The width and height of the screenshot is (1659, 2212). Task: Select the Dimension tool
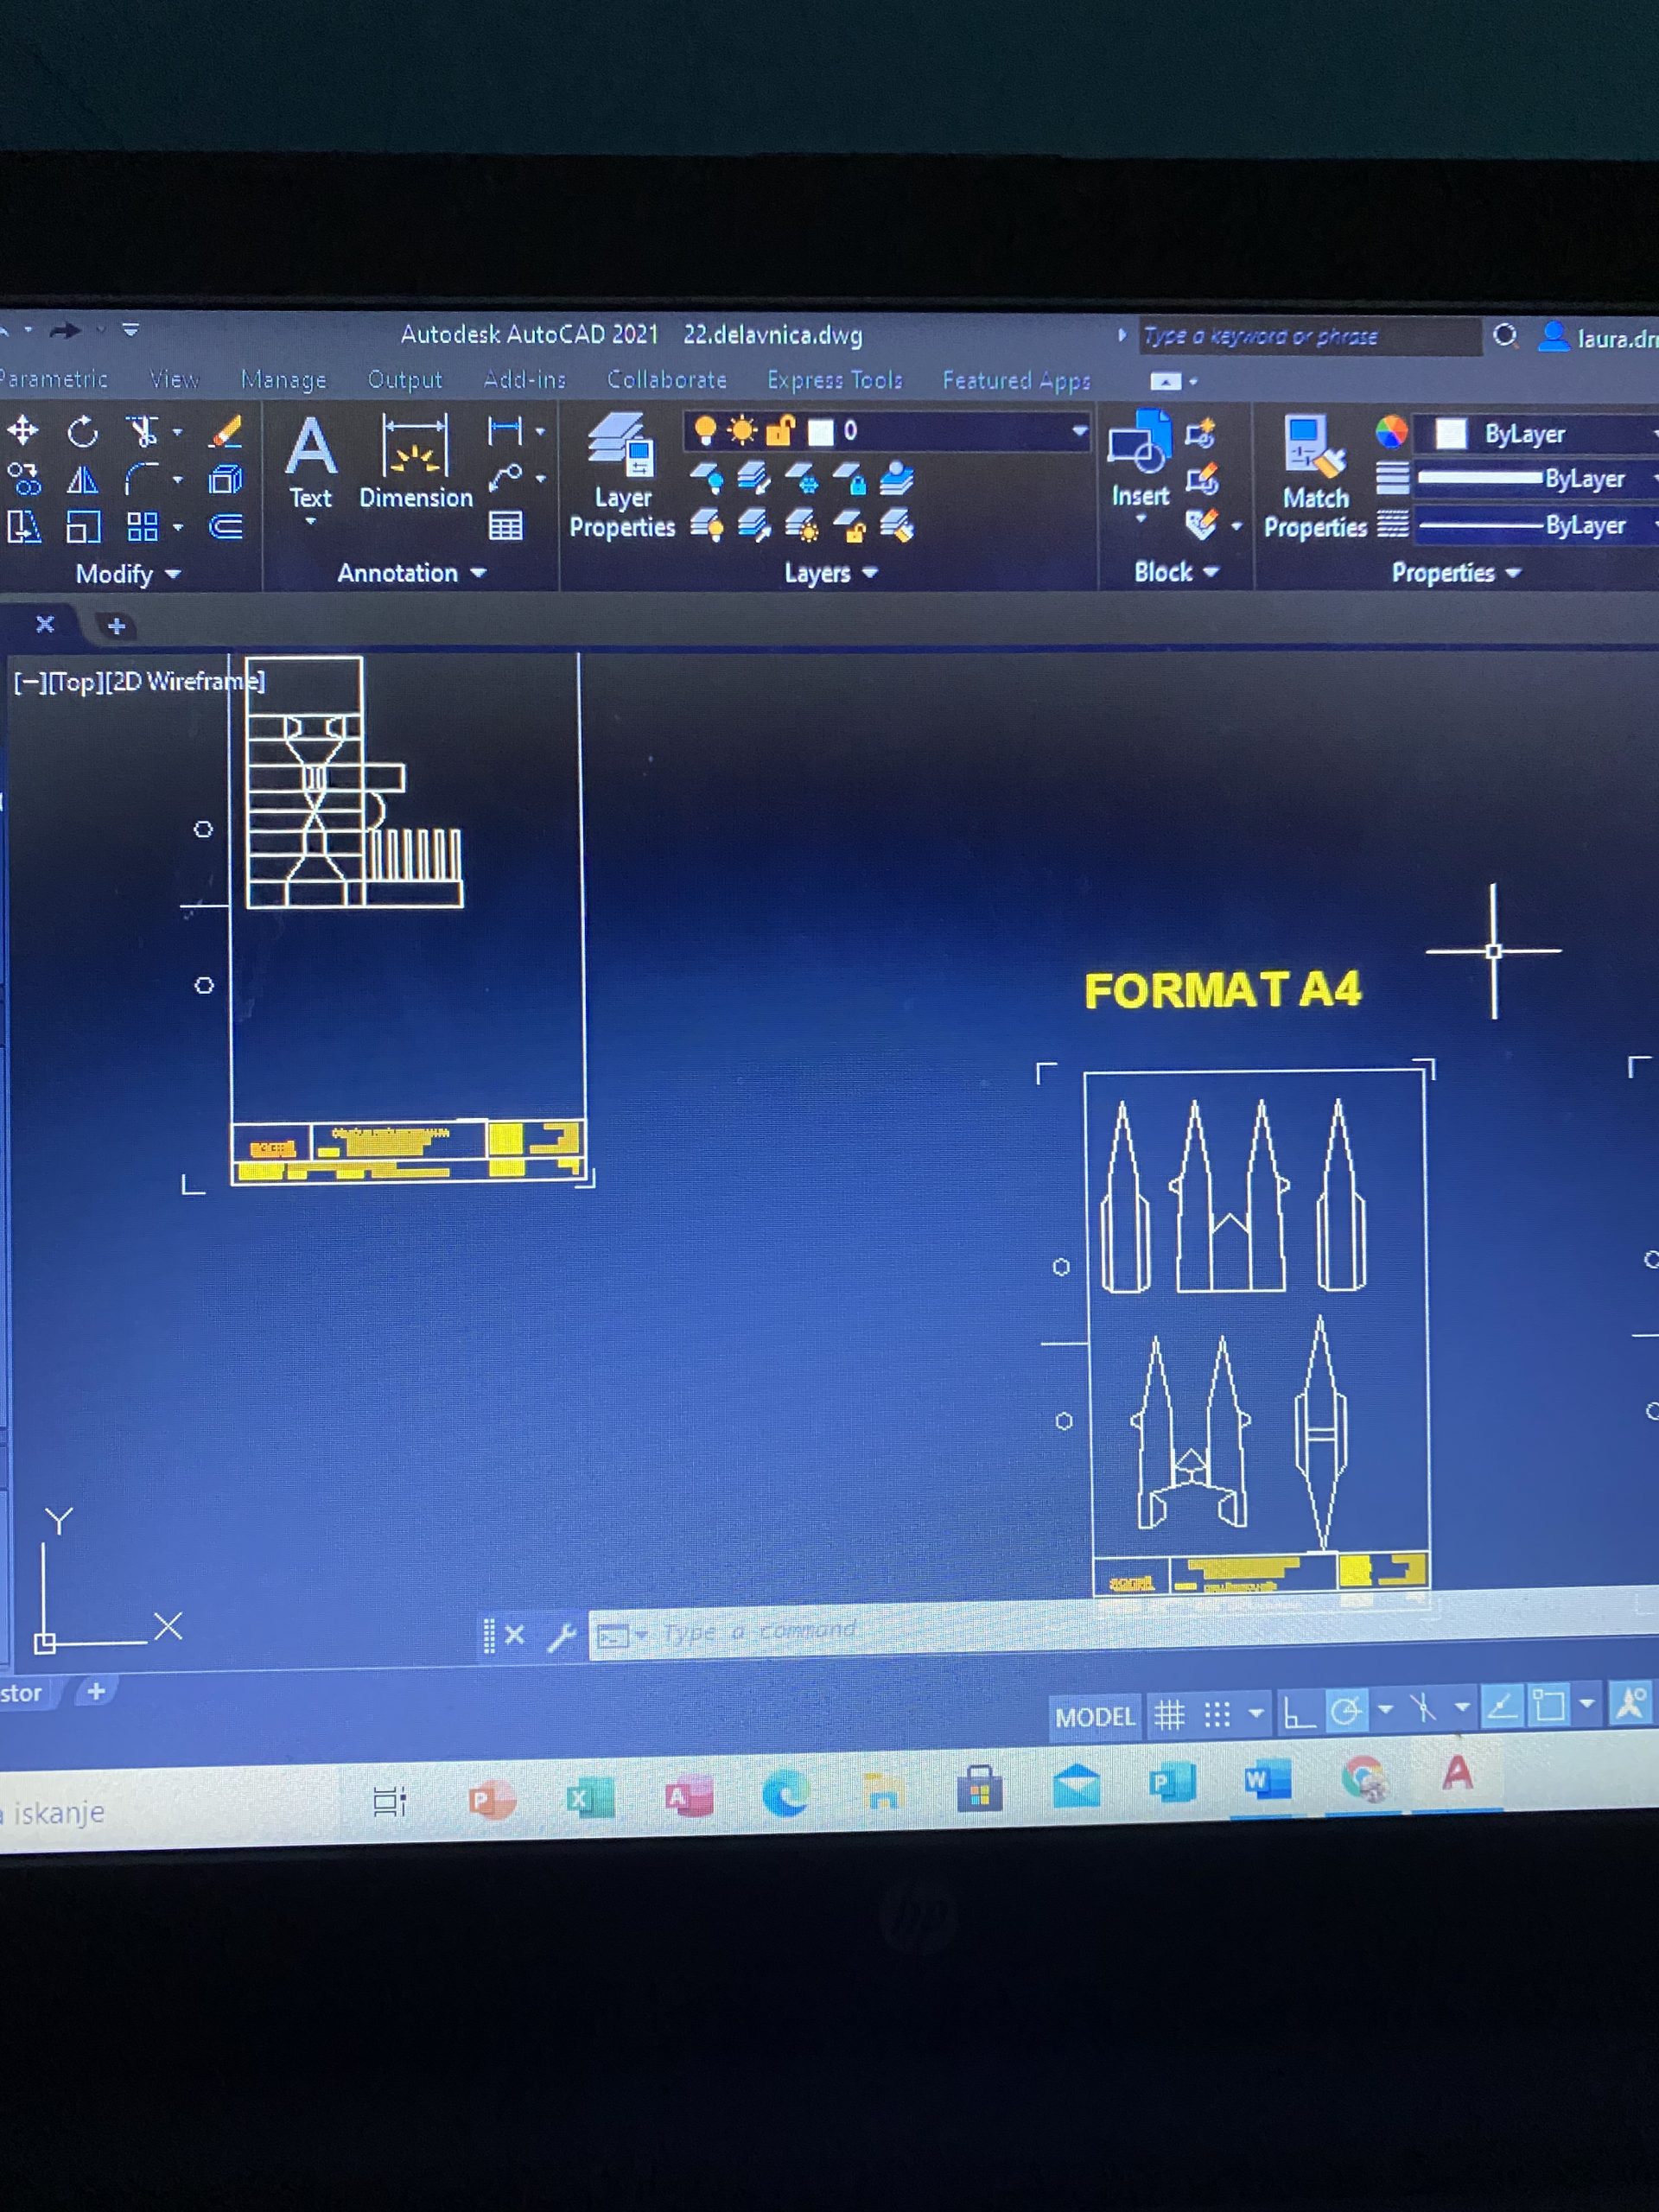pos(415,462)
